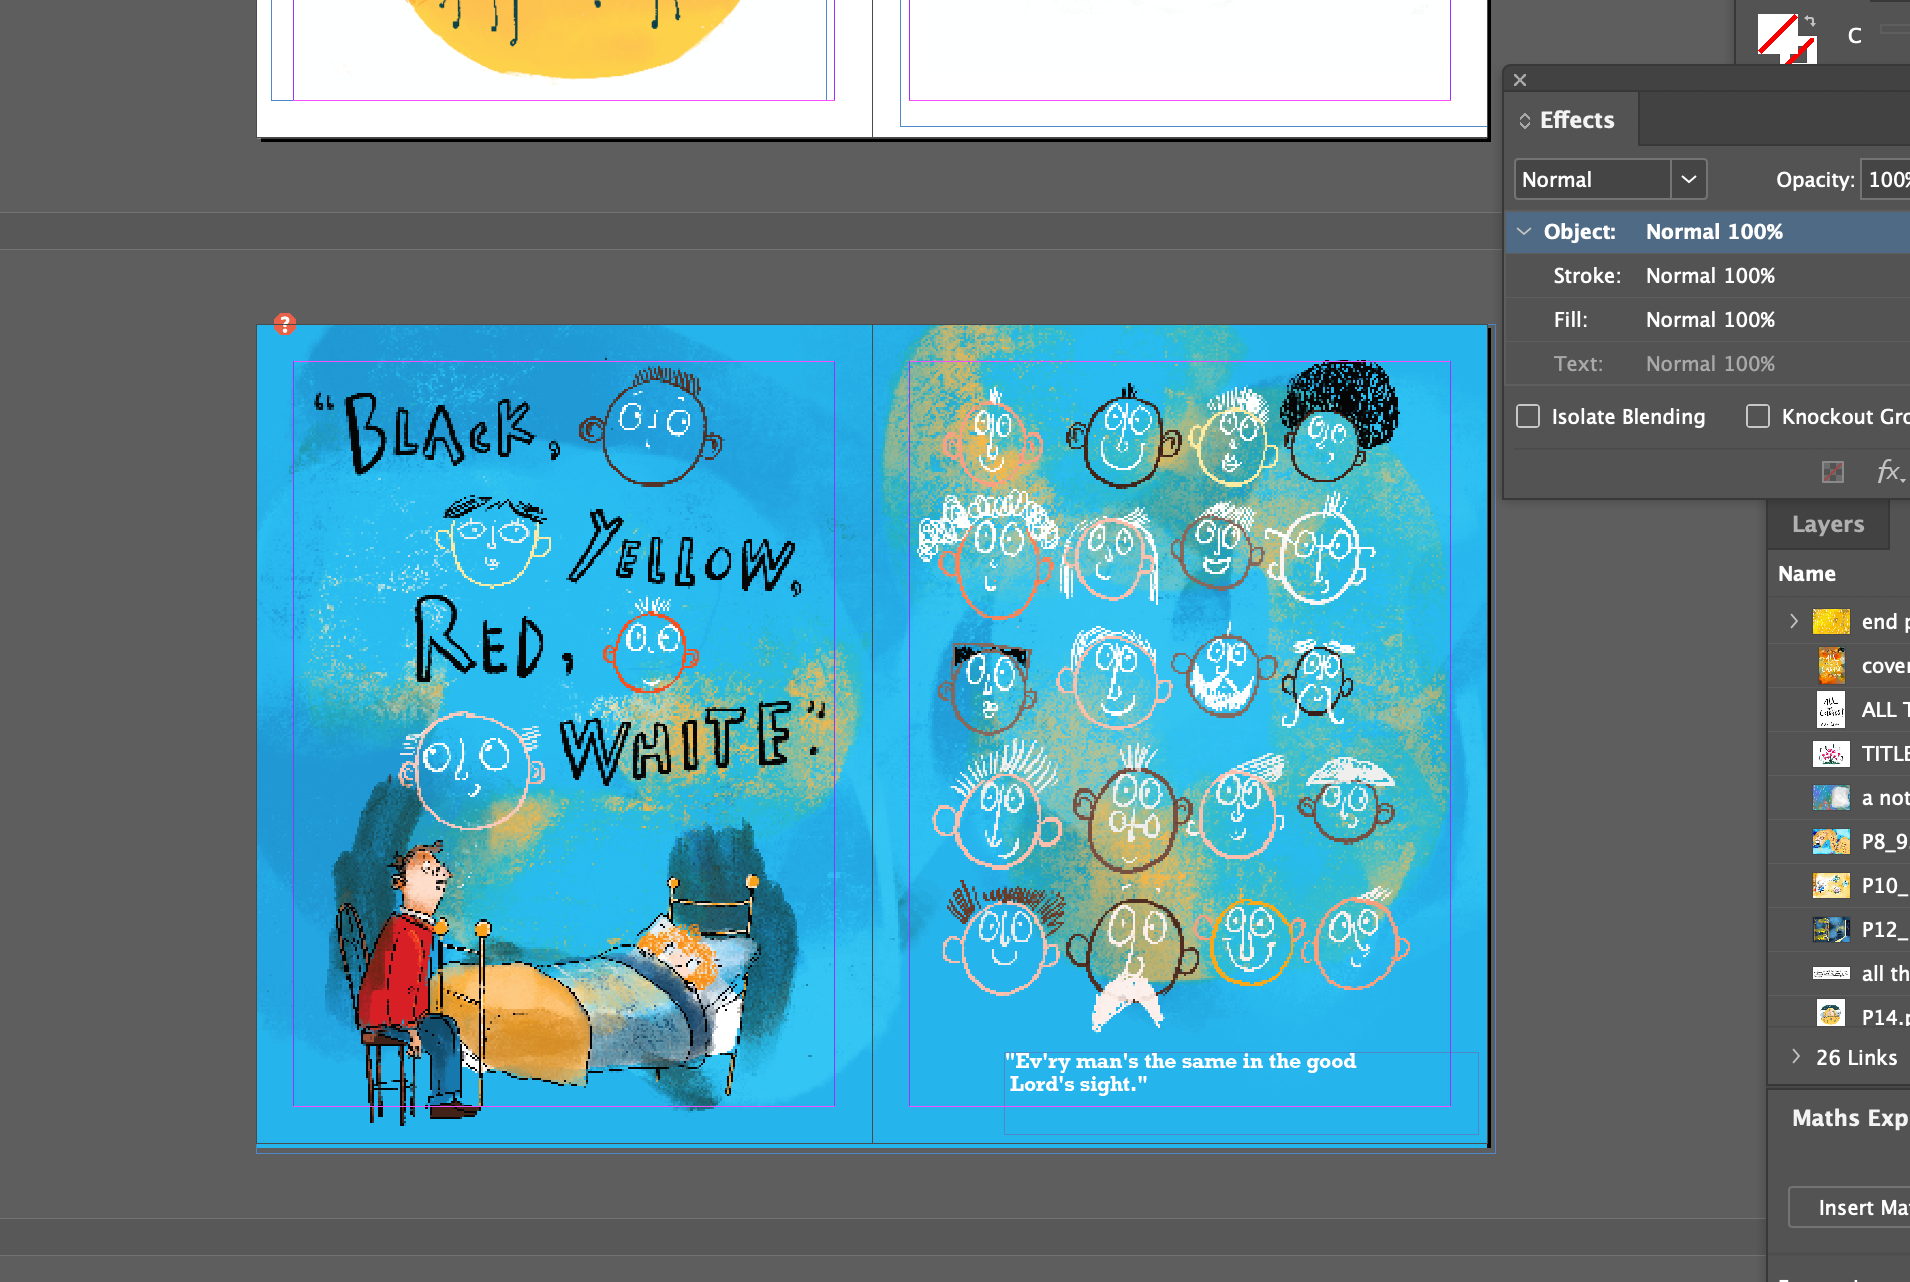Switch to the Effects tab
The width and height of the screenshot is (1910, 1282).
[x=1576, y=120]
